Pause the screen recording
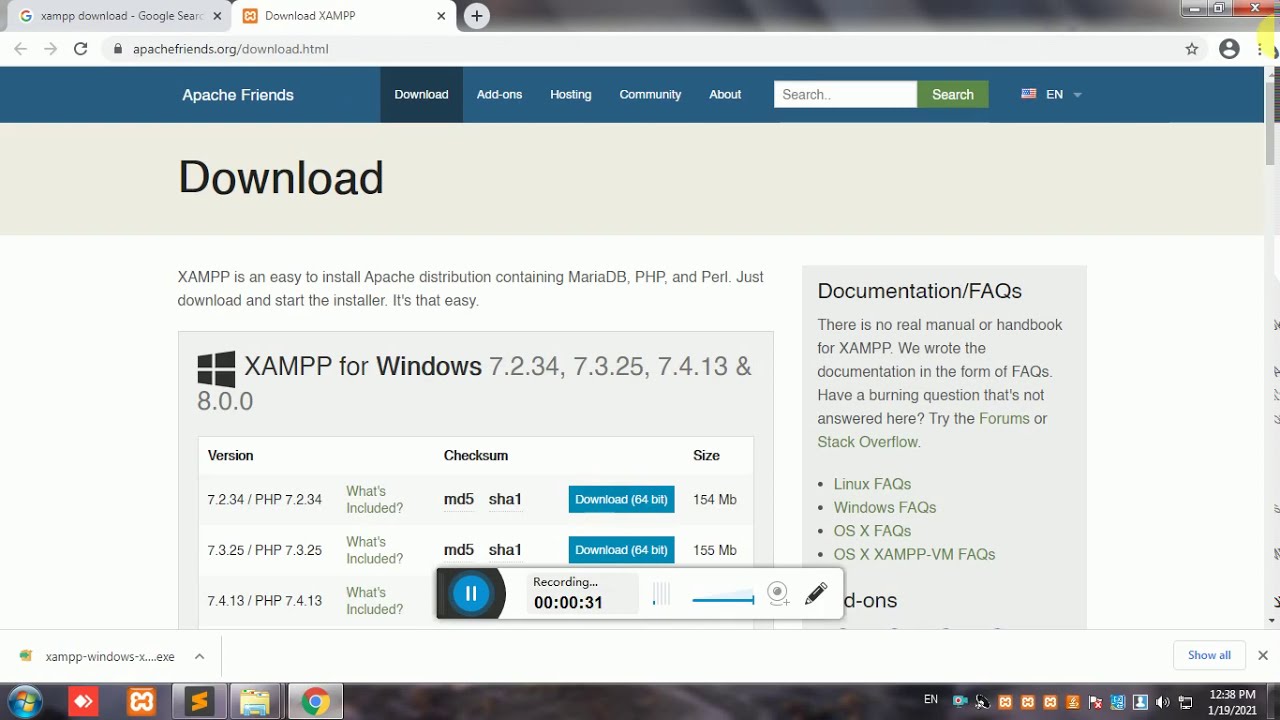 471,593
